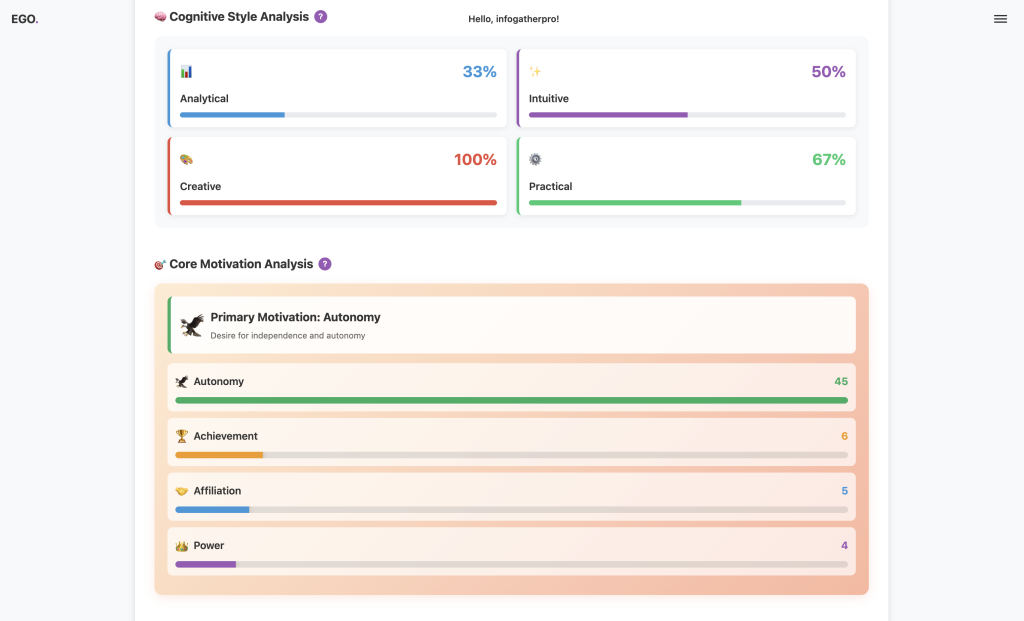Select the Intuitive 50% card
Viewport: 1024px width, 621px height.
(x=686, y=88)
